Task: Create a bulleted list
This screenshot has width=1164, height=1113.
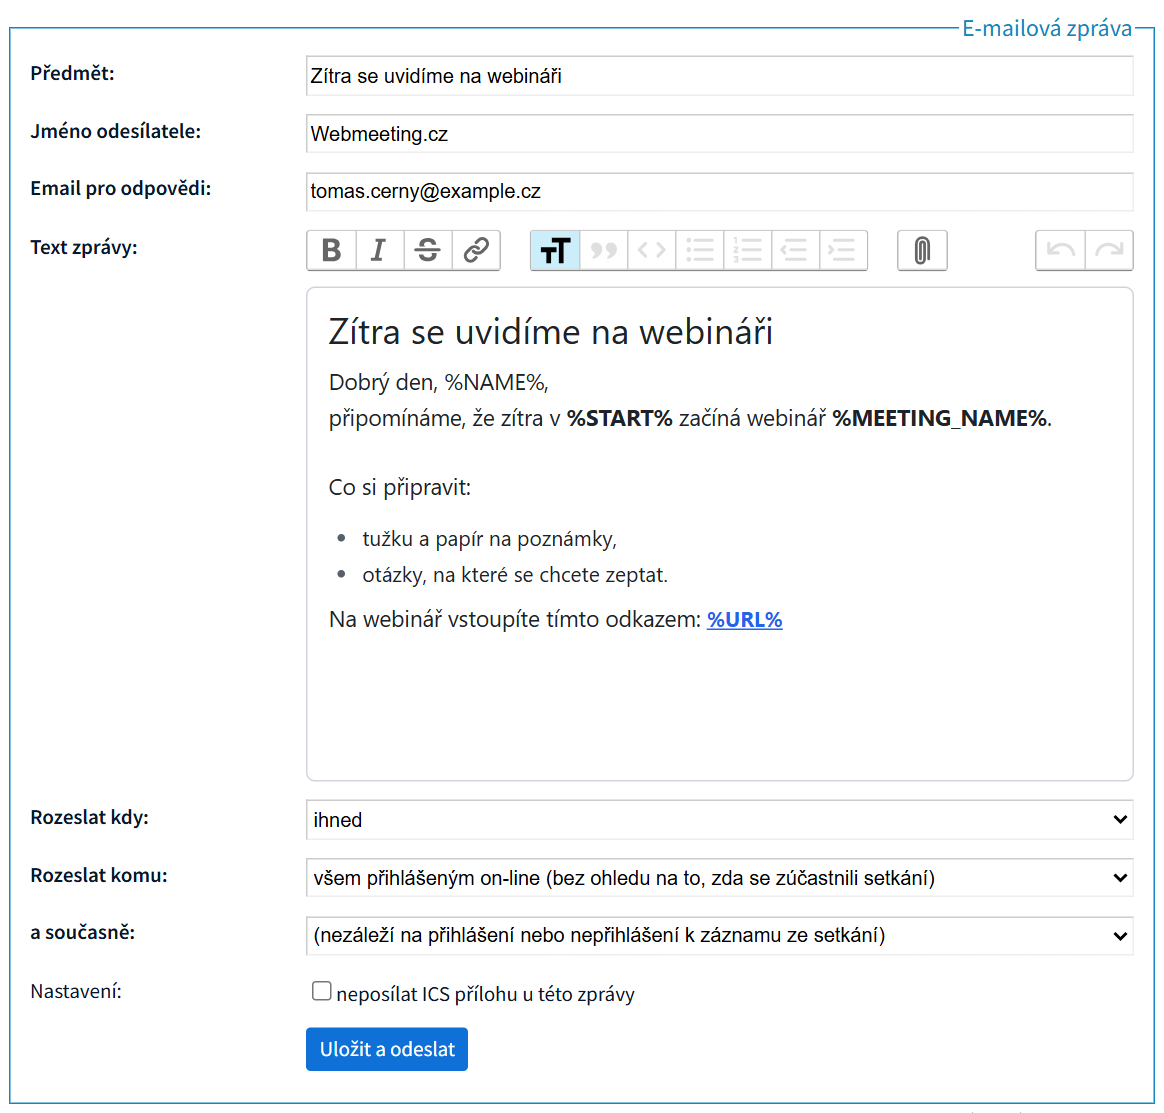Action: click(699, 250)
